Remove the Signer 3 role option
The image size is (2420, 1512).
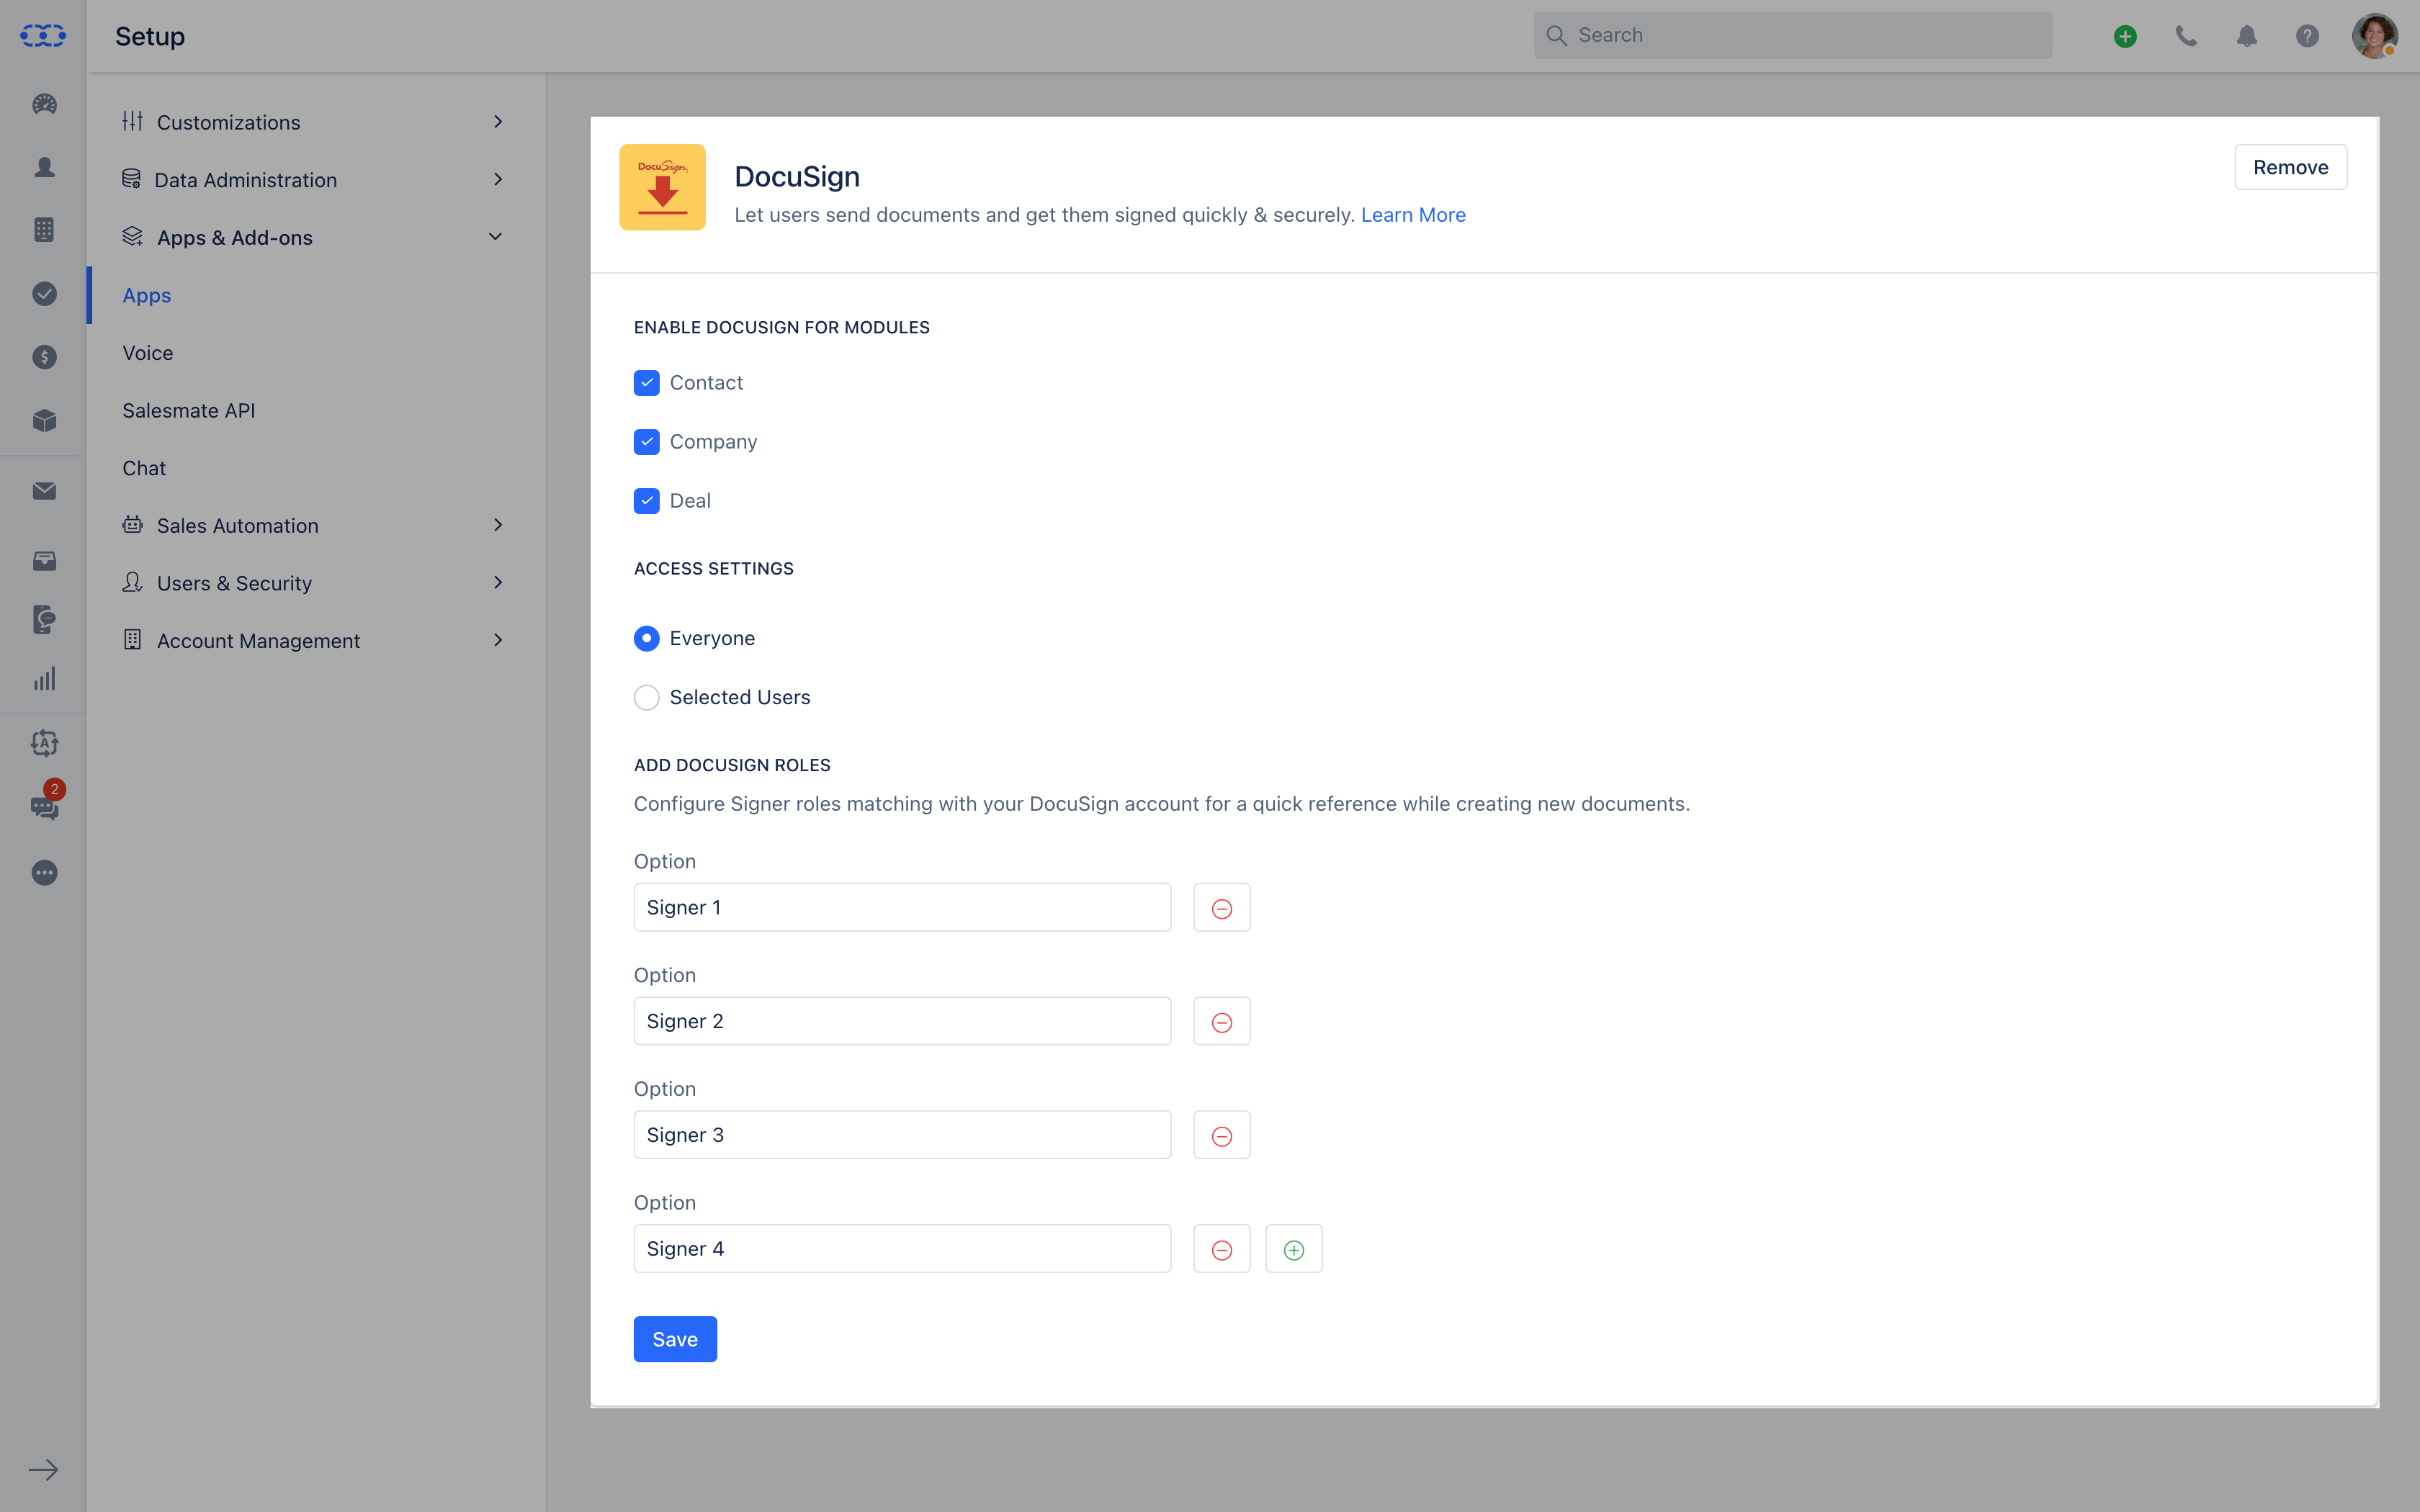click(x=1222, y=1136)
